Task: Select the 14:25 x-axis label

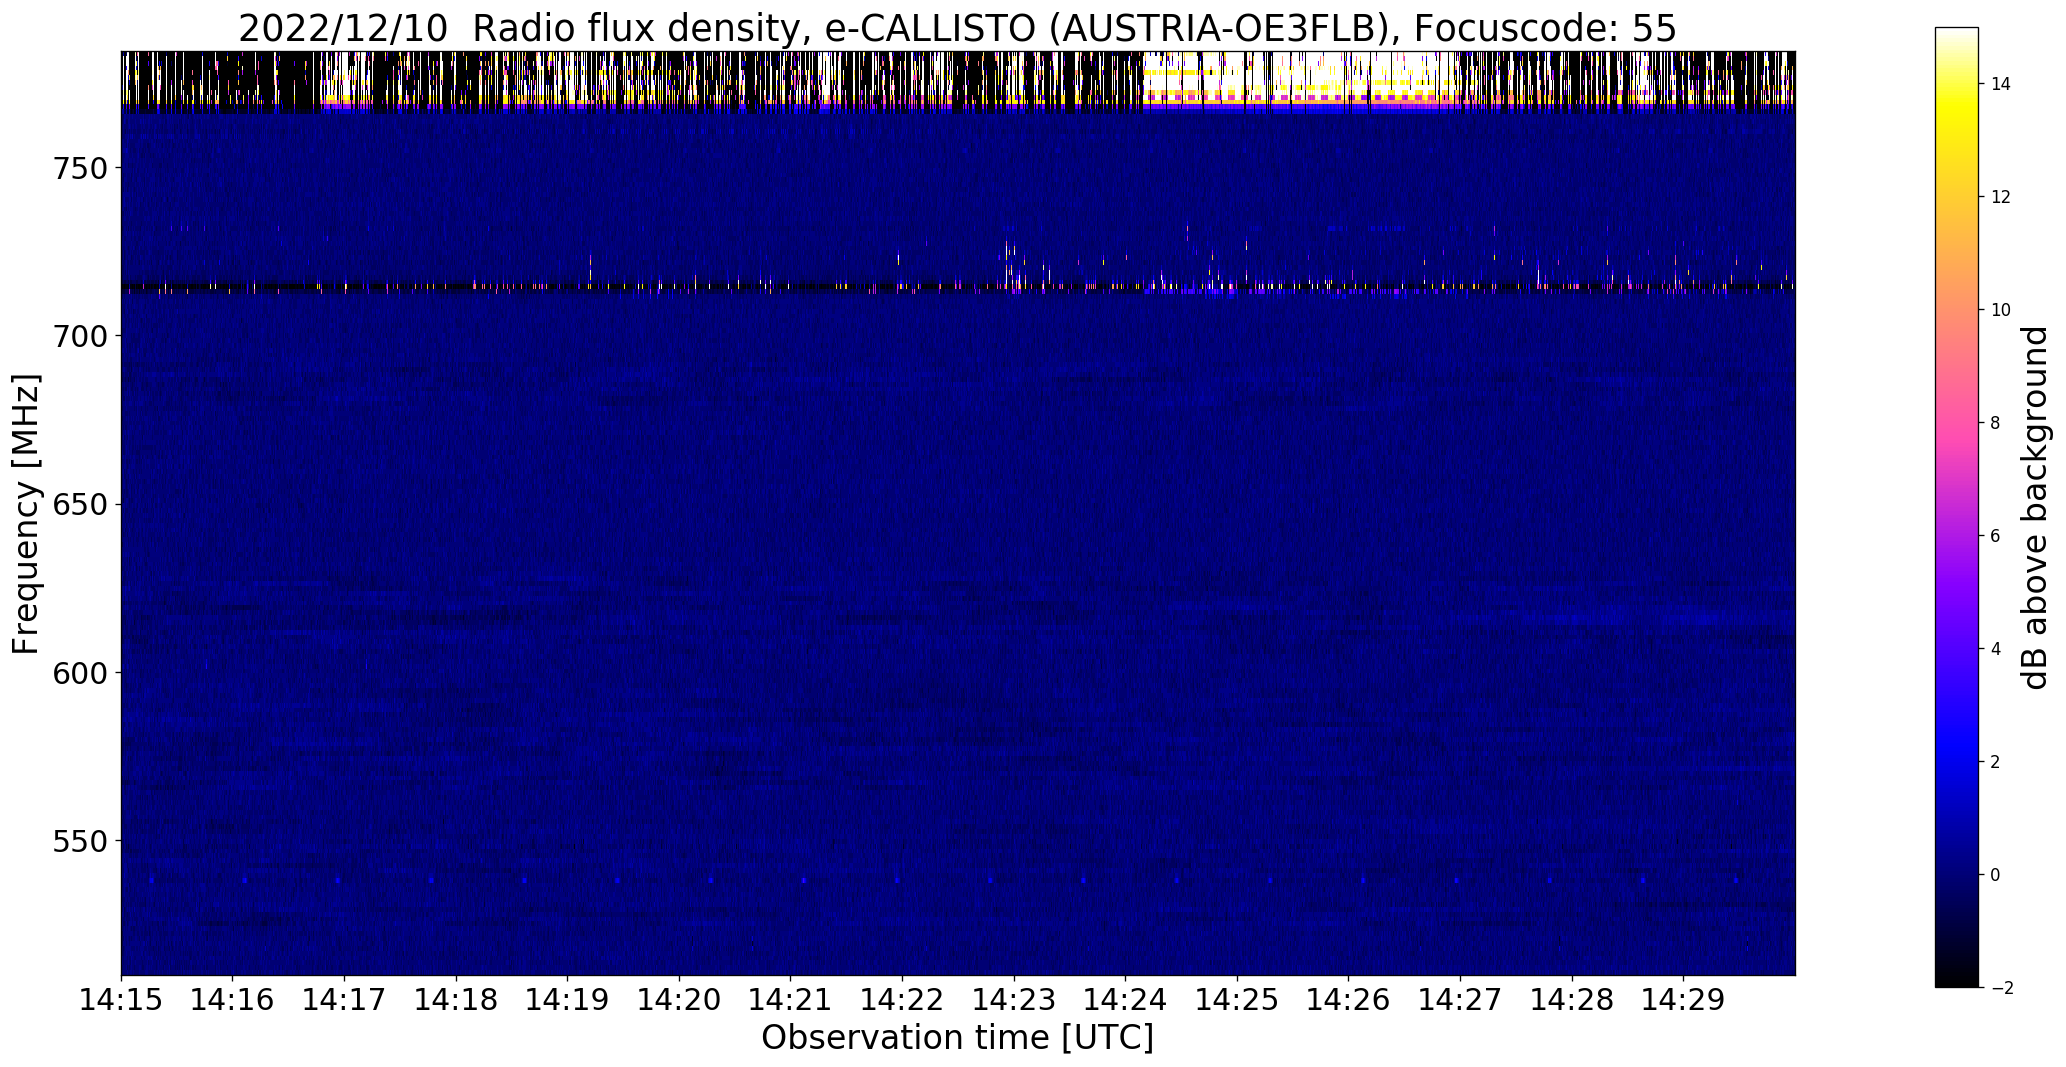Action: click(x=1238, y=1000)
